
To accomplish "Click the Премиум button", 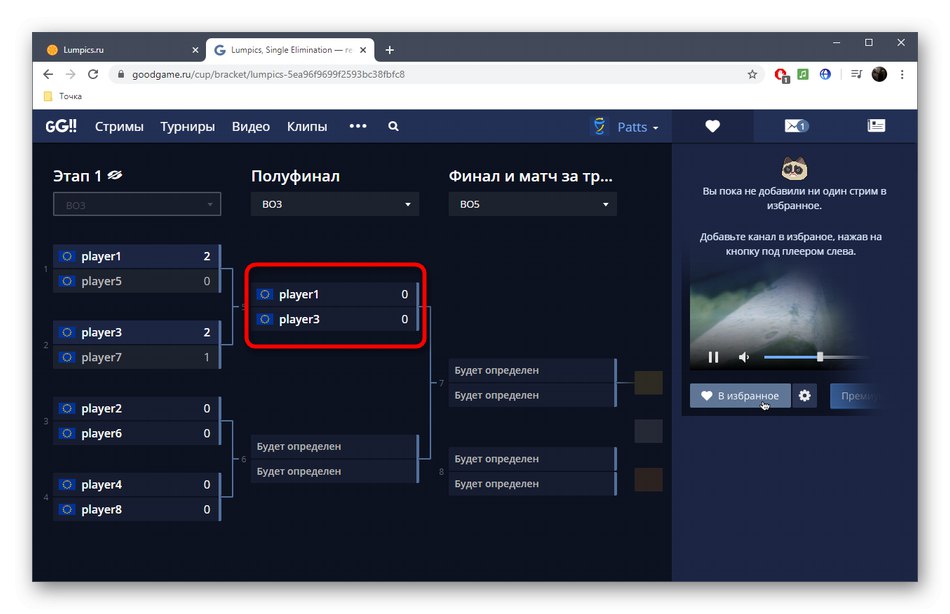I will click(x=857, y=396).
